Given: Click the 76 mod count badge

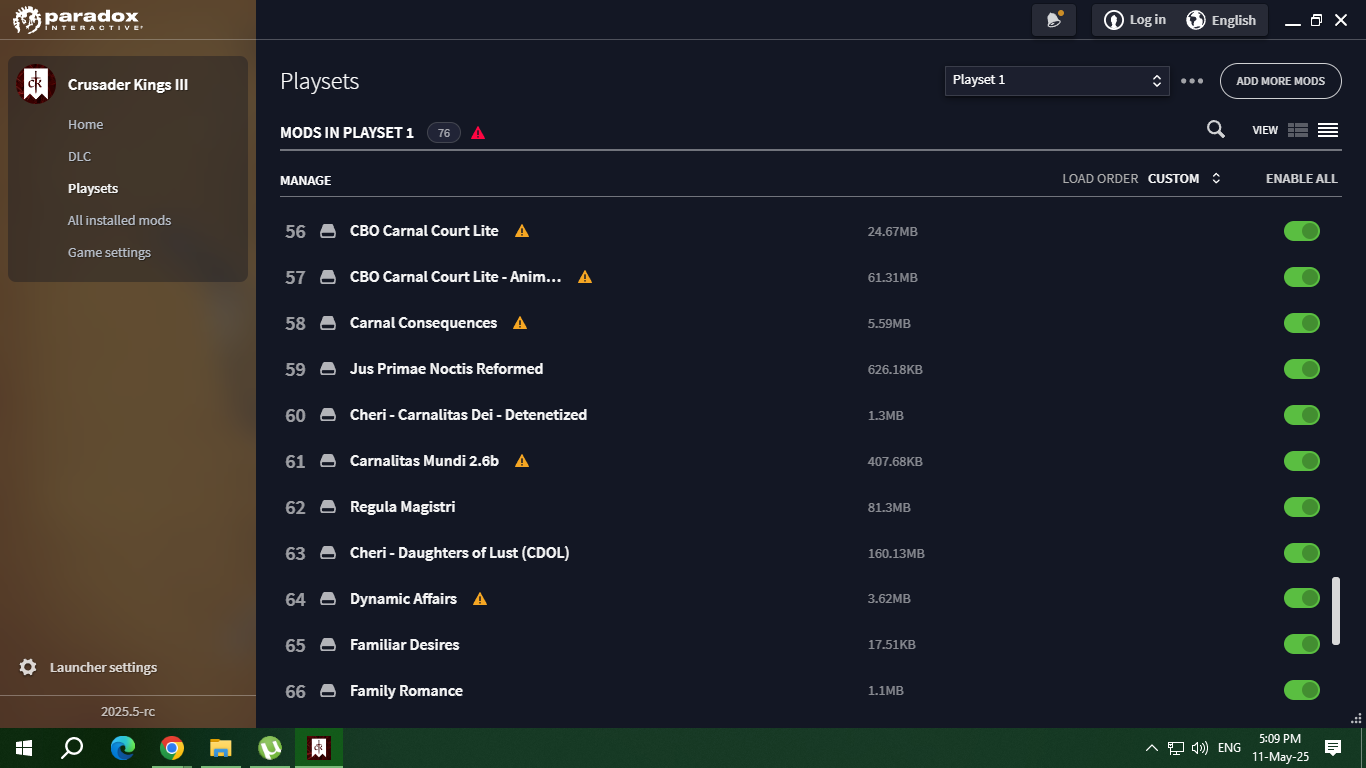Looking at the screenshot, I should pyautogui.click(x=444, y=132).
